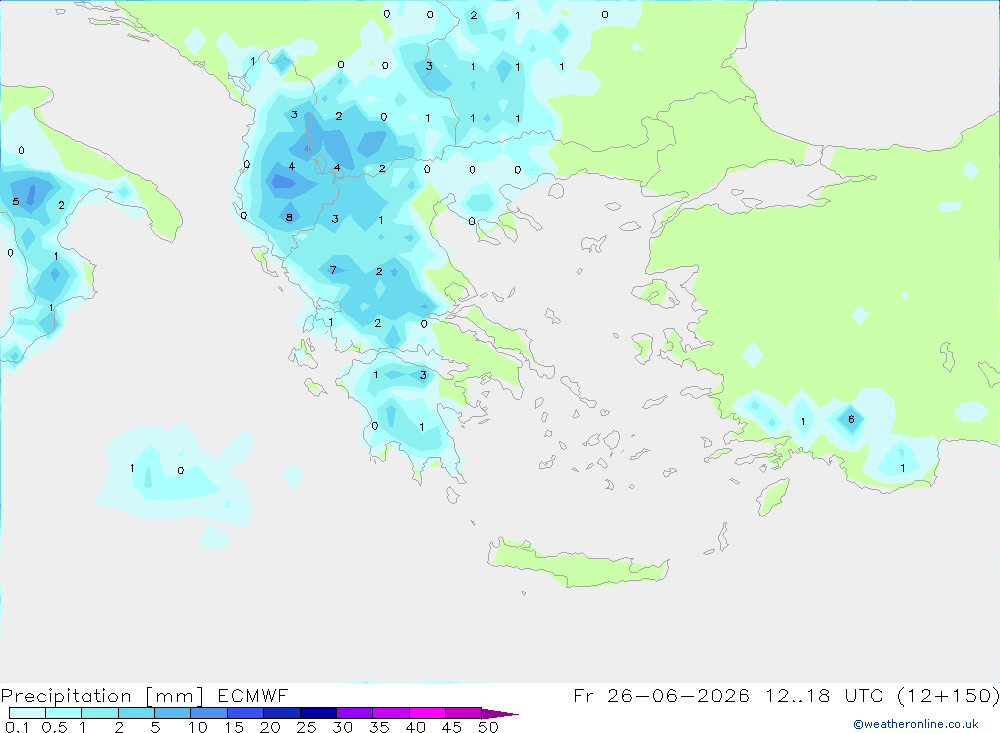The image size is (1000, 733).
Task: Click the (12+150) forecast hour text
Action: point(948,695)
